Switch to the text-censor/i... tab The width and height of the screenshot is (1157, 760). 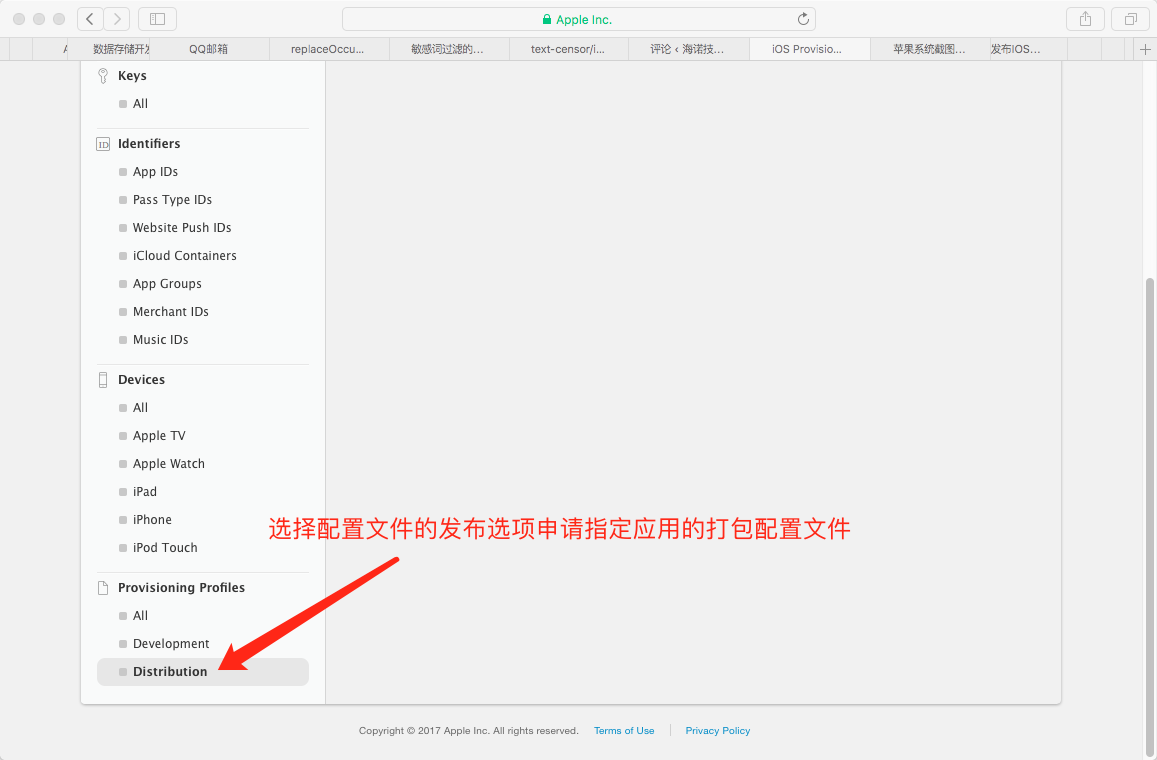[x=568, y=49]
